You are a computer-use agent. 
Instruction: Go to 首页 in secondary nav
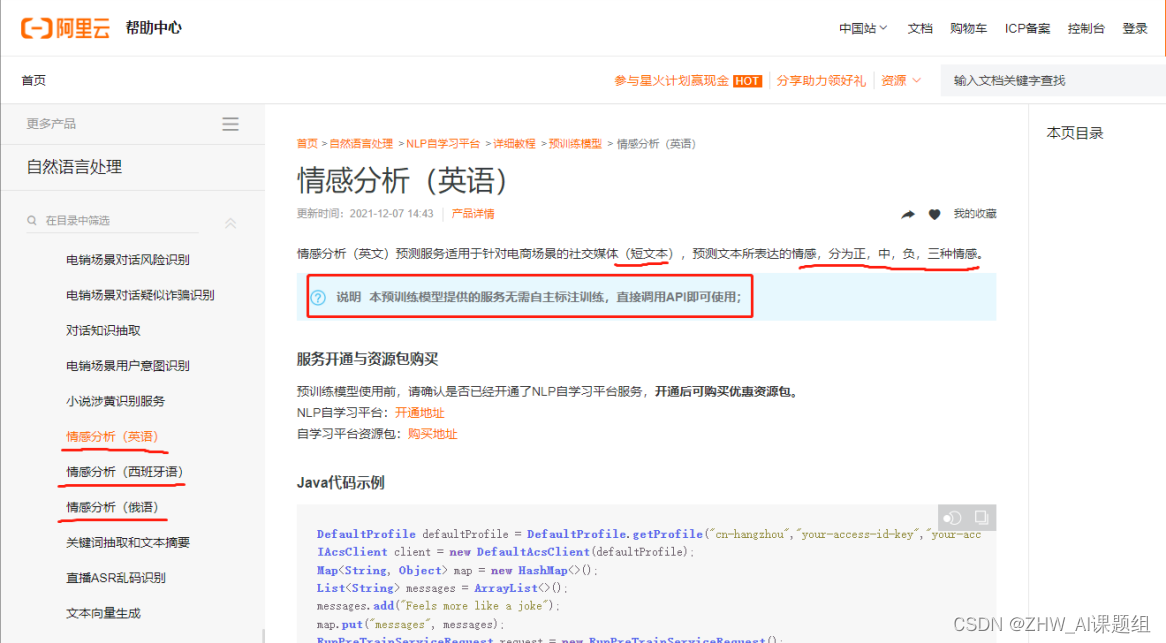(33, 80)
